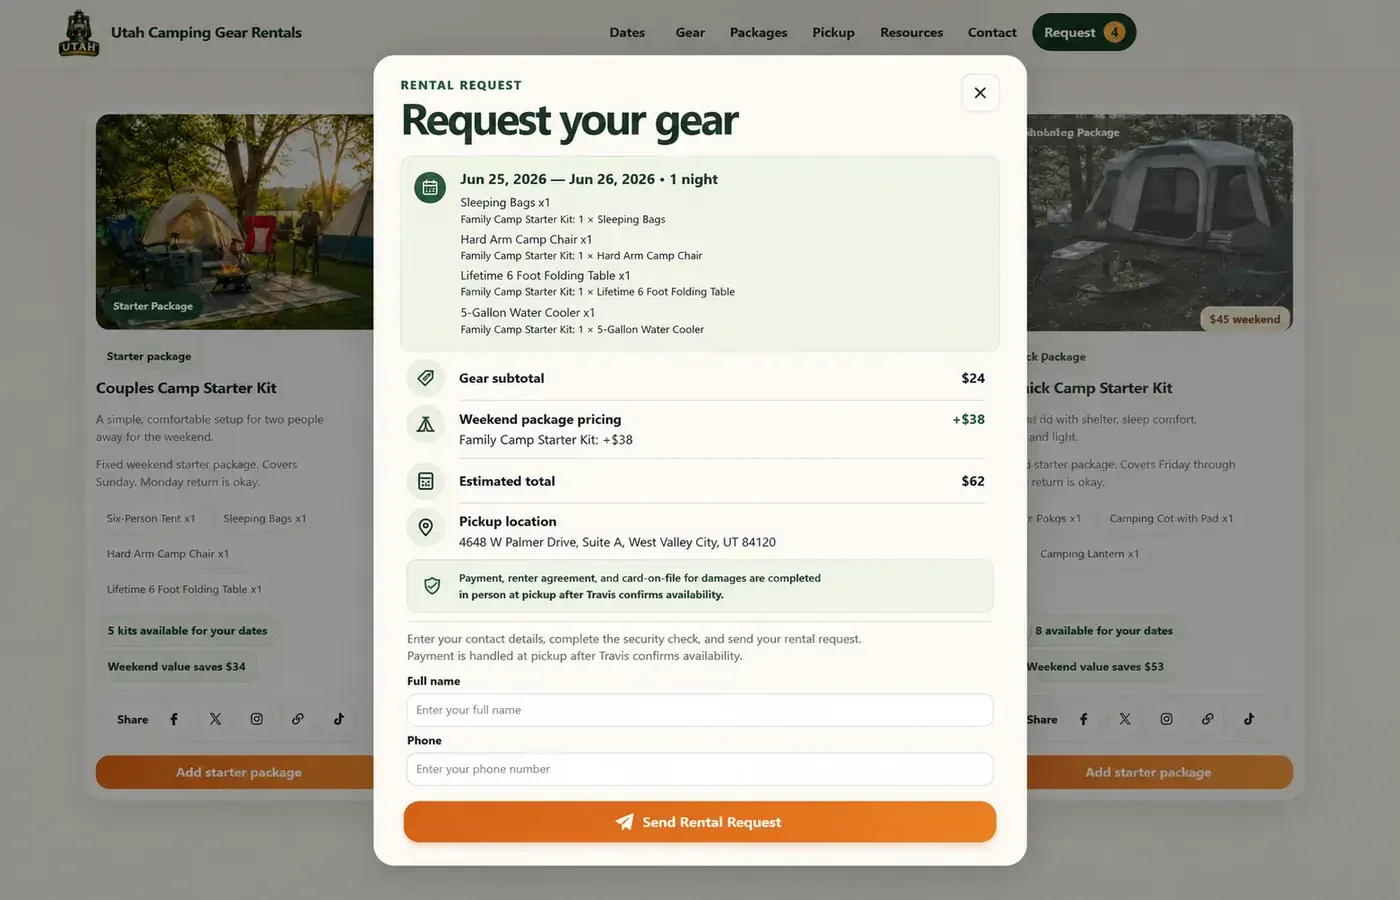1400x900 pixels.
Task: Share the right package card on Instagram
Action: [1166, 719]
